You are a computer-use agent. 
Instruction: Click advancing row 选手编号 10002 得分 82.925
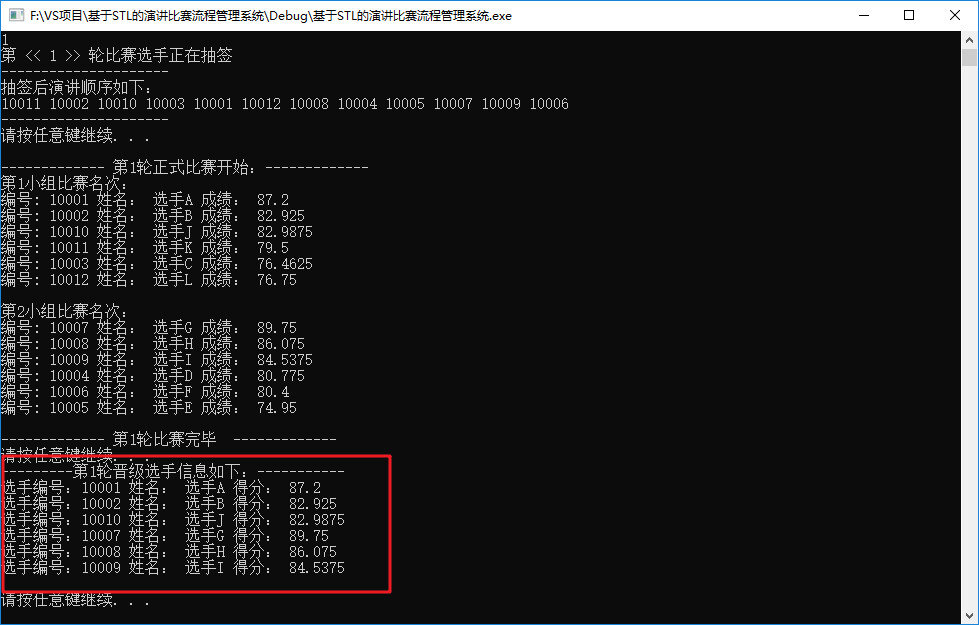169,504
